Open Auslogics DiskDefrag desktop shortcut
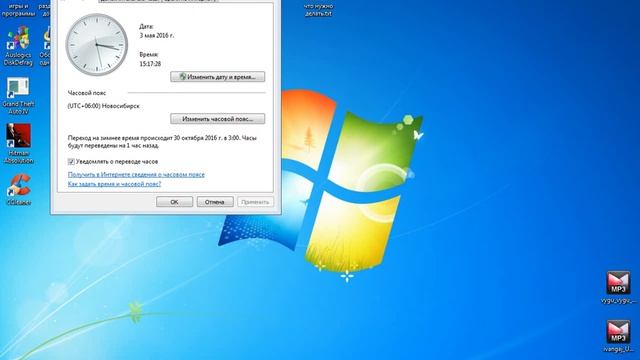This screenshot has width=640, height=360. click(18, 46)
